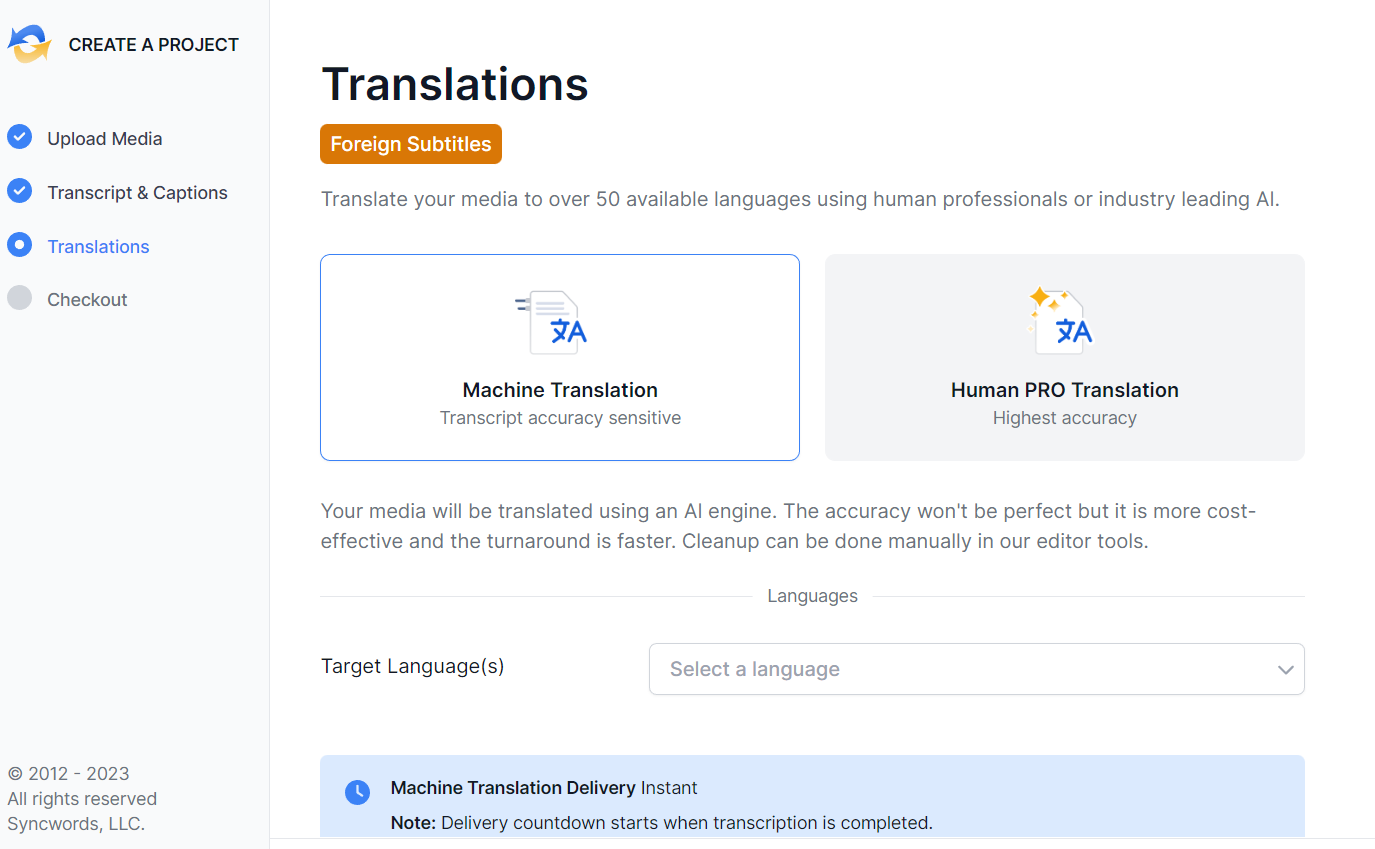Click the clock icon in delivery notice
The height and width of the screenshot is (849, 1375).
(x=357, y=792)
